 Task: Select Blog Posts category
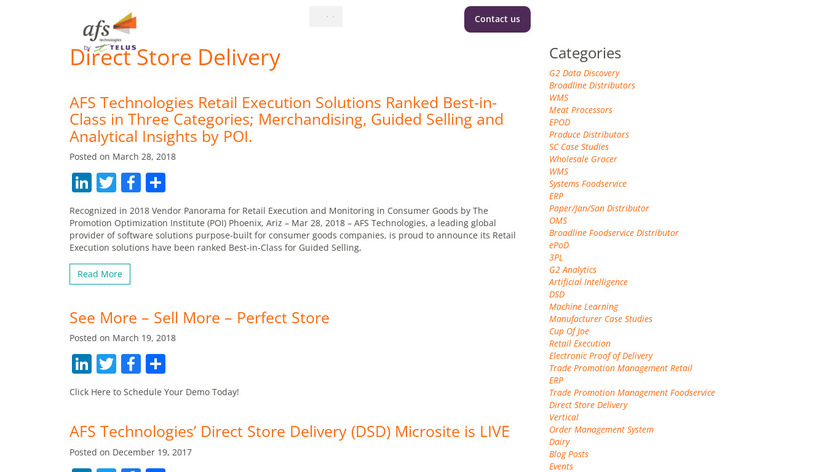click(x=568, y=454)
